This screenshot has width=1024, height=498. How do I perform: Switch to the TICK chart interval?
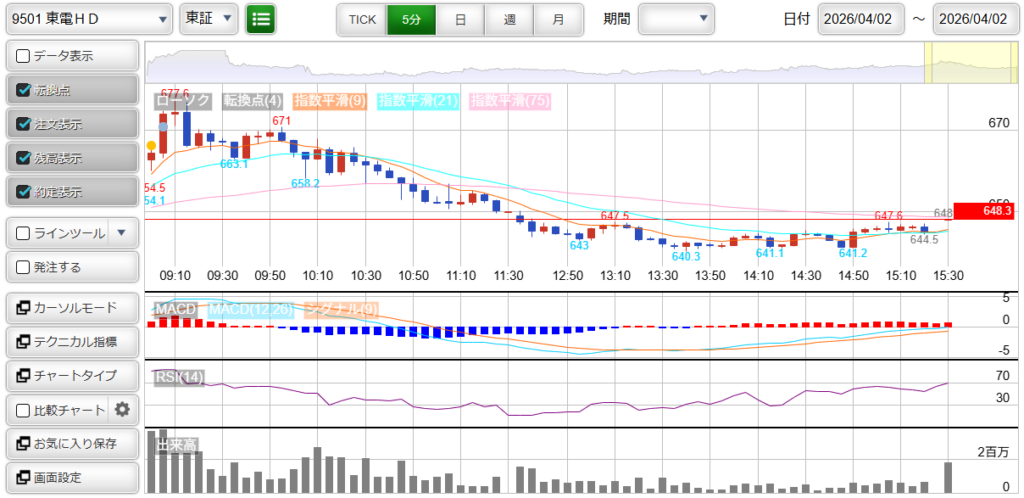click(361, 19)
